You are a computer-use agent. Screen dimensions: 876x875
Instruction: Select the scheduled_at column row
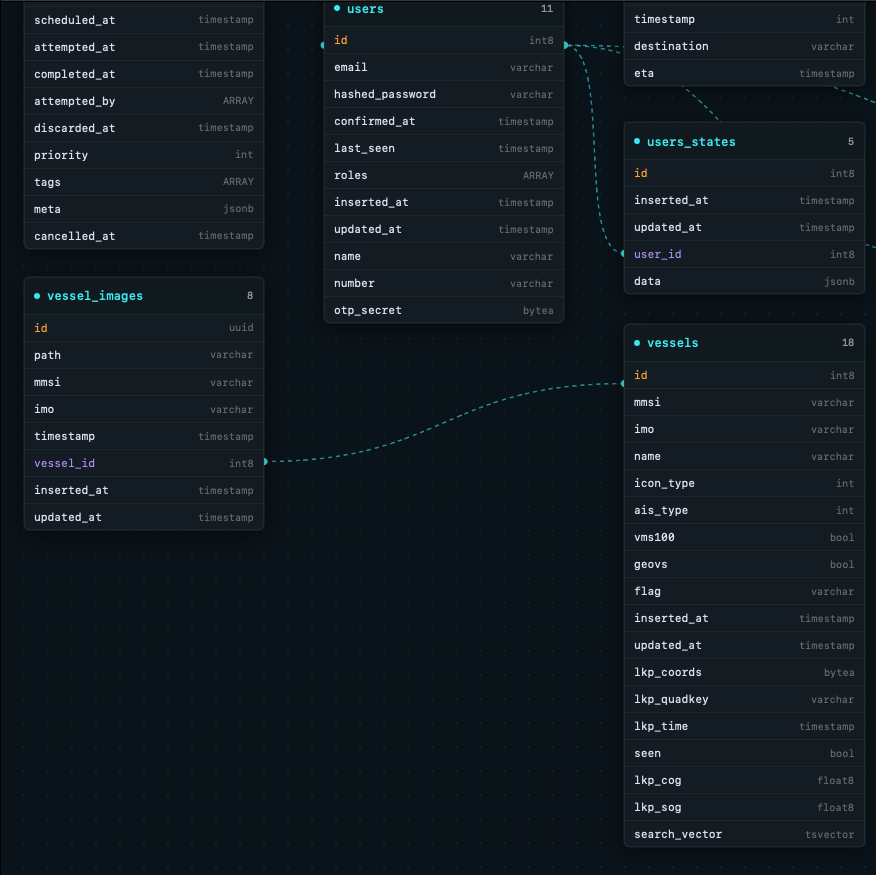144,20
